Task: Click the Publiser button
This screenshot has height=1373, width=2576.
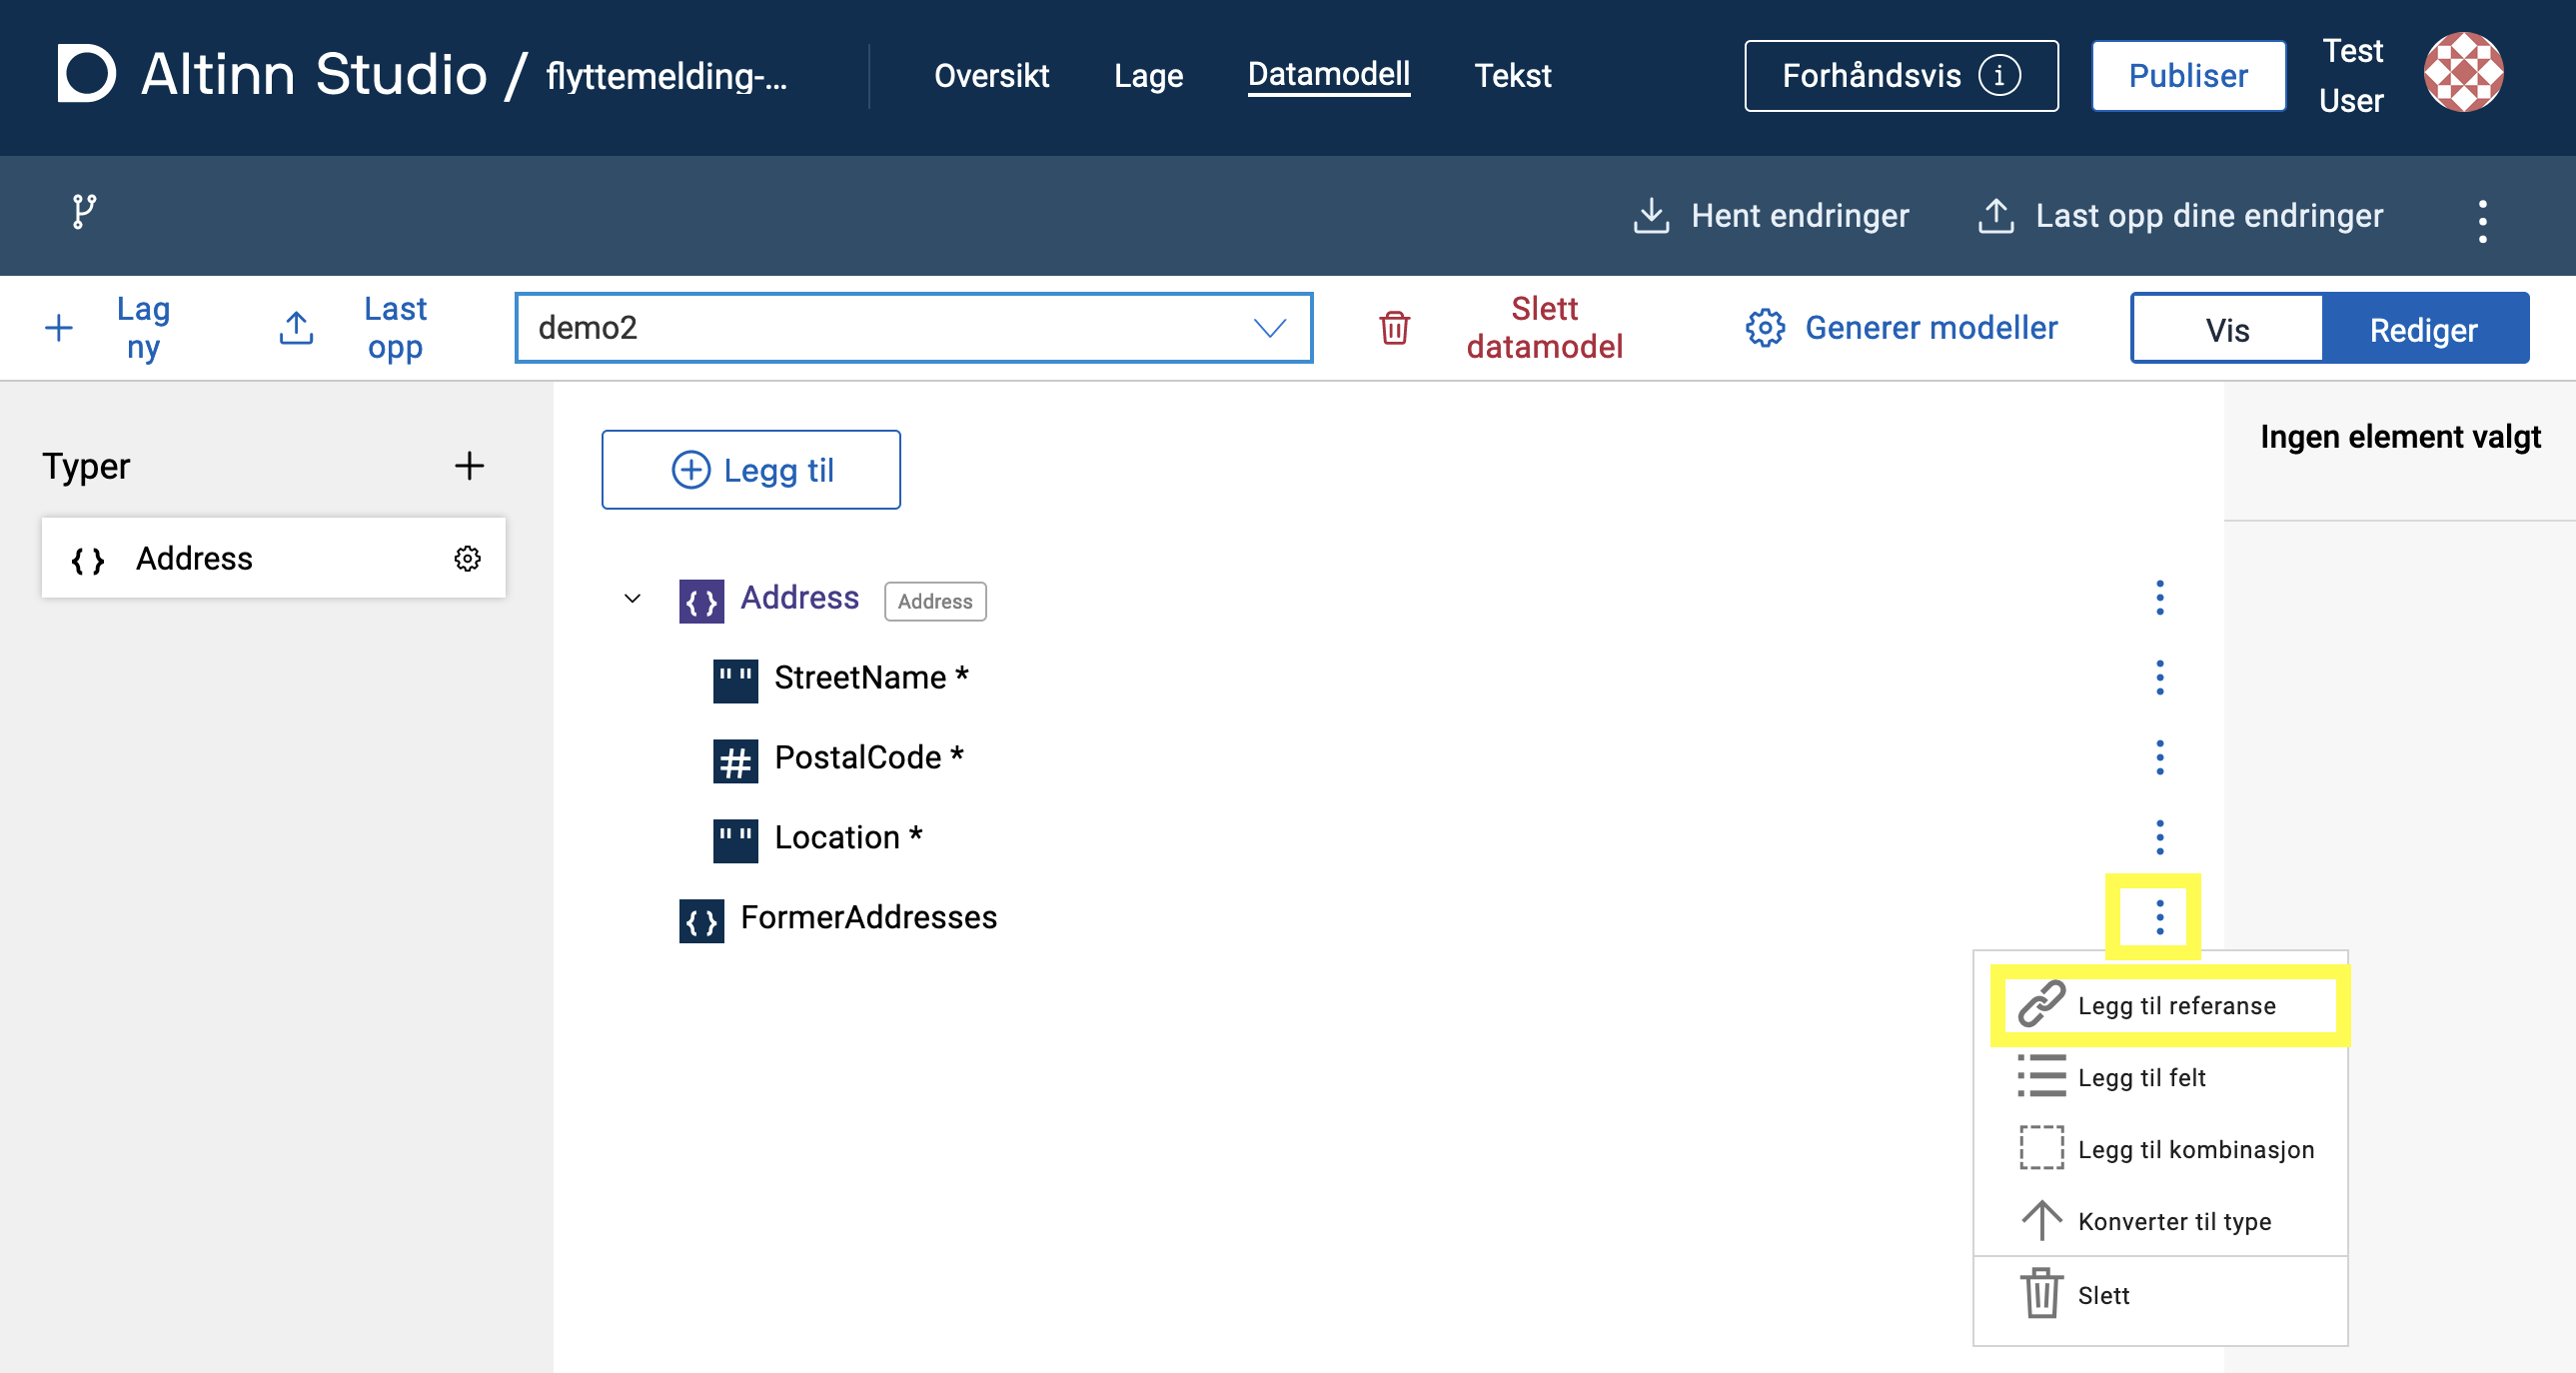Action: pos(2187,76)
